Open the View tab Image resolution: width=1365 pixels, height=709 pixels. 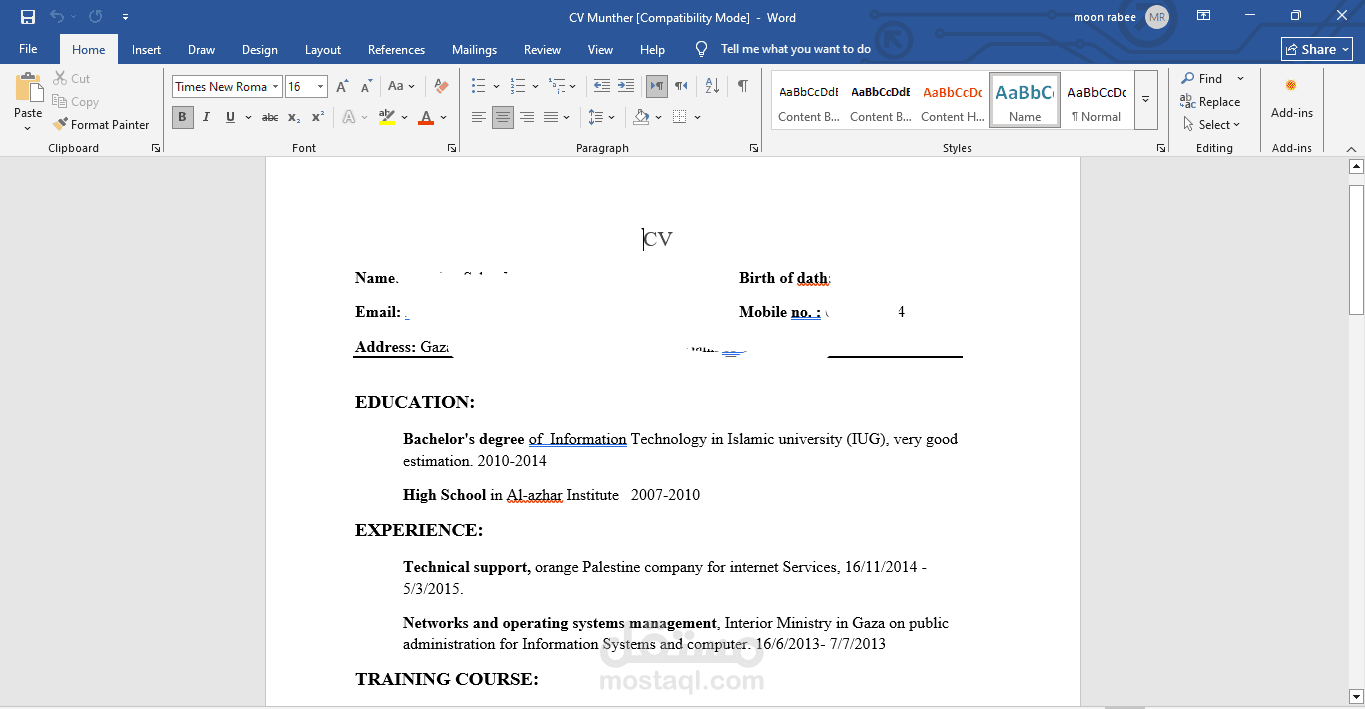tap(601, 49)
